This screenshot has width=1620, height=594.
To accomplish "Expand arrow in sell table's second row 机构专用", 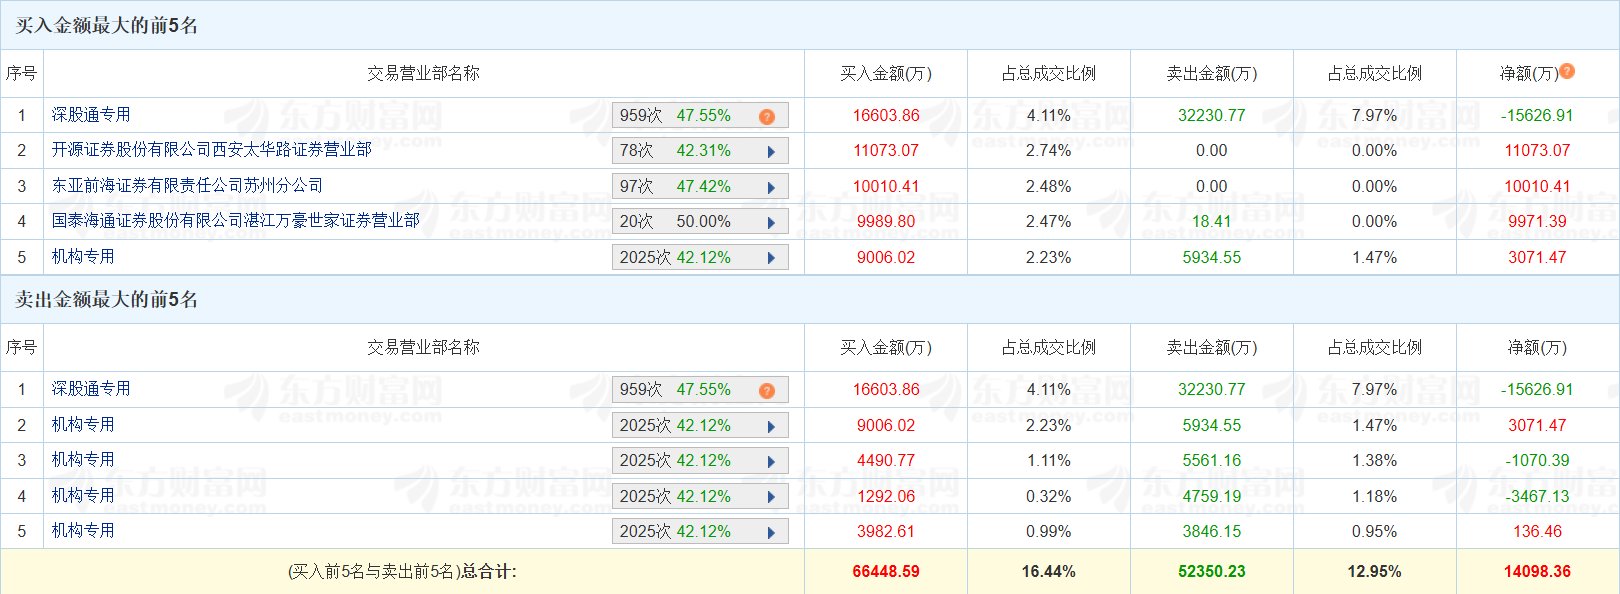I will click(x=771, y=427).
